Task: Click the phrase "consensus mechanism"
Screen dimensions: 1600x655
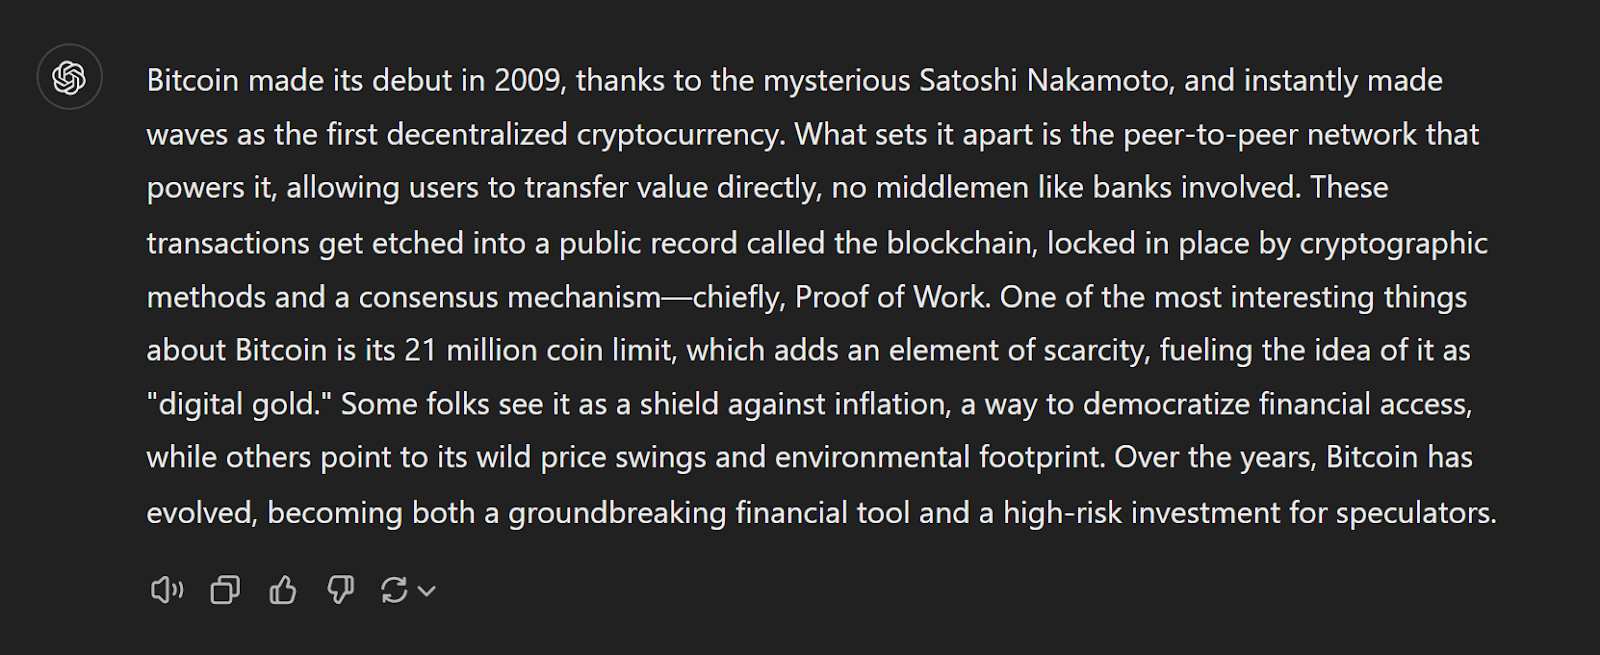Action: (509, 297)
